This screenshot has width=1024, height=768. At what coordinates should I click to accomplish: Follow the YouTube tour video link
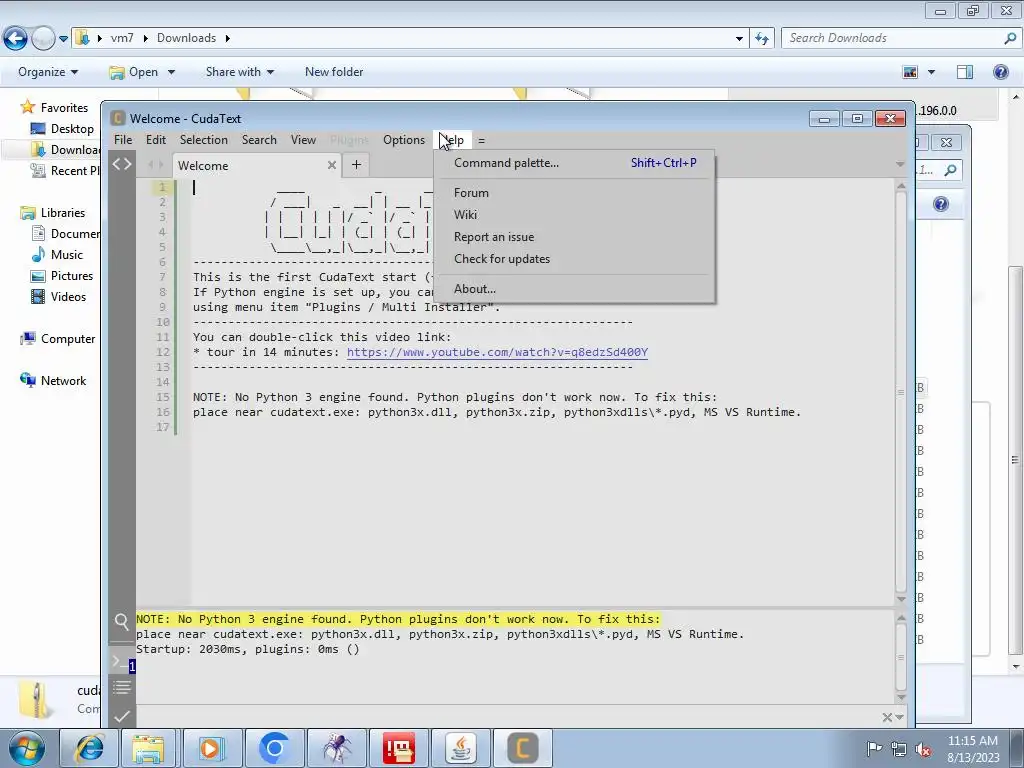pyautogui.click(x=497, y=352)
